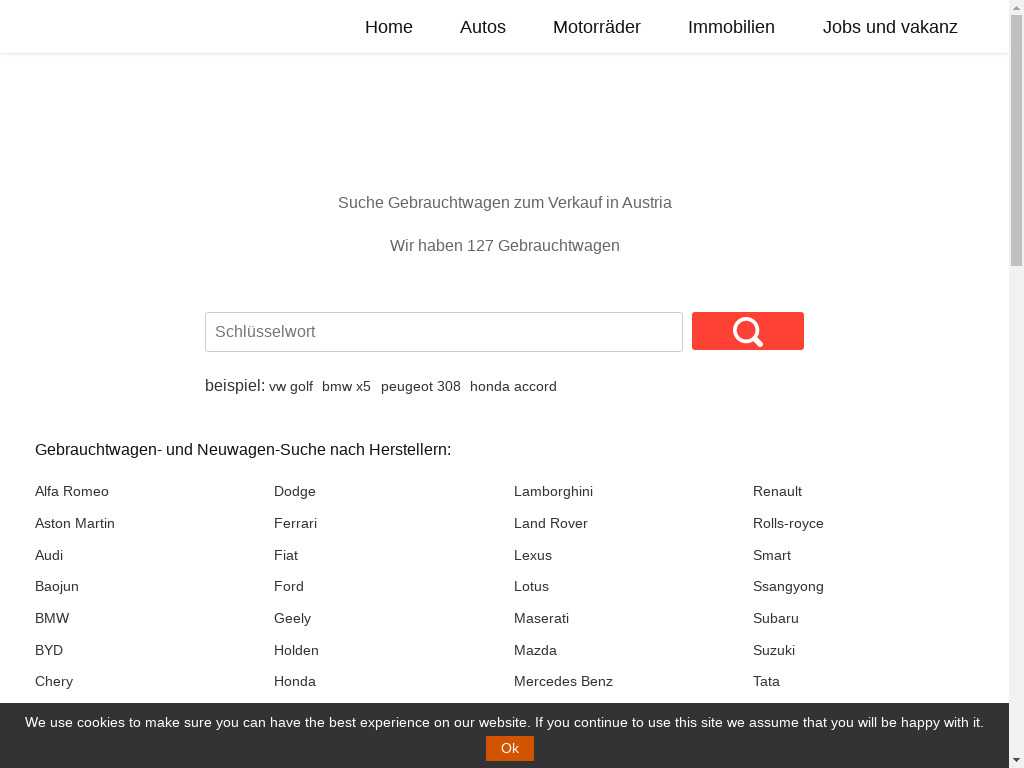Browse Ferrari listings
This screenshot has width=1024, height=768.
[x=295, y=523]
